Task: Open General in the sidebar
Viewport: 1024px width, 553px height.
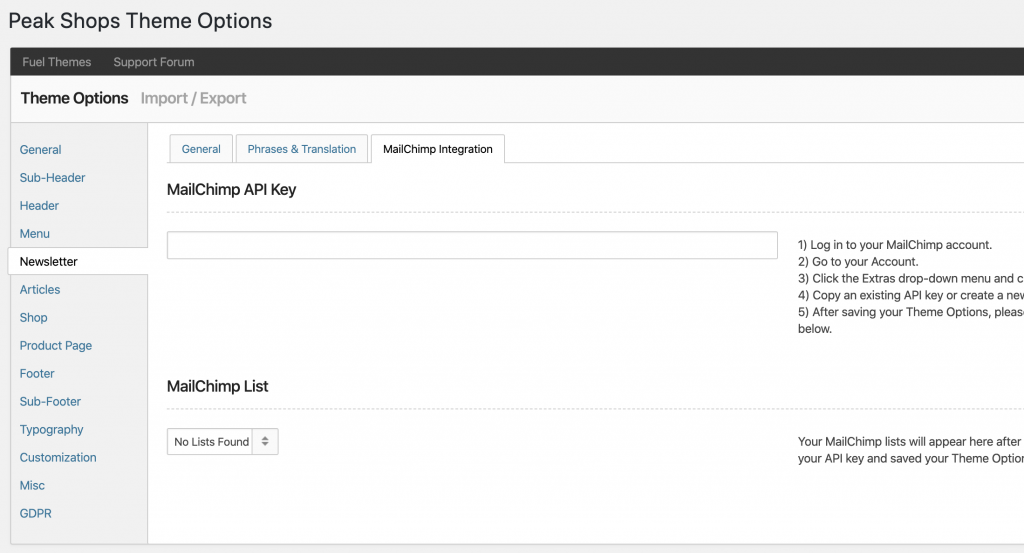Action: (x=40, y=150)
